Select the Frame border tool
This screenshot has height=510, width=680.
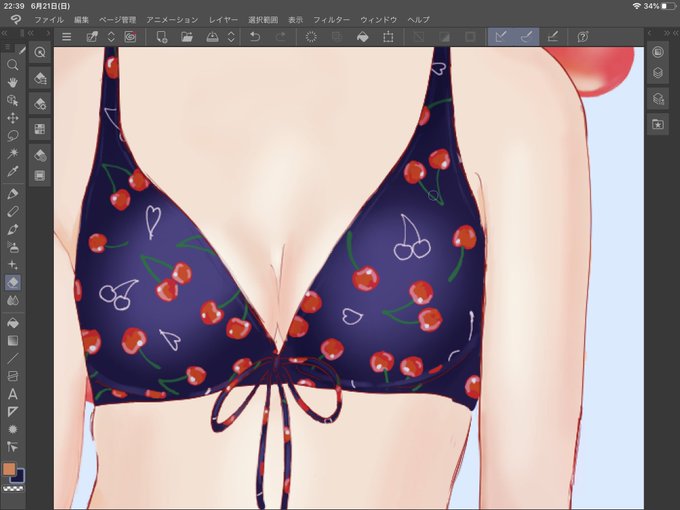tap(13, 376)
